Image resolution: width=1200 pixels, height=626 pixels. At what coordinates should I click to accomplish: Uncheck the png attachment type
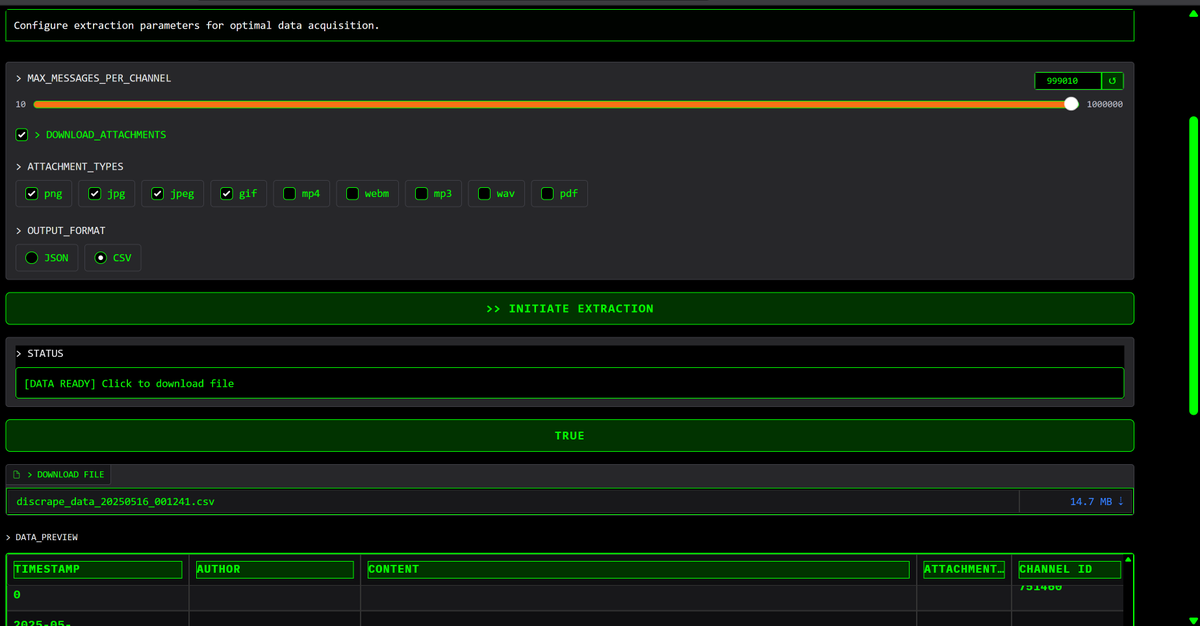(x=32, y=194)
